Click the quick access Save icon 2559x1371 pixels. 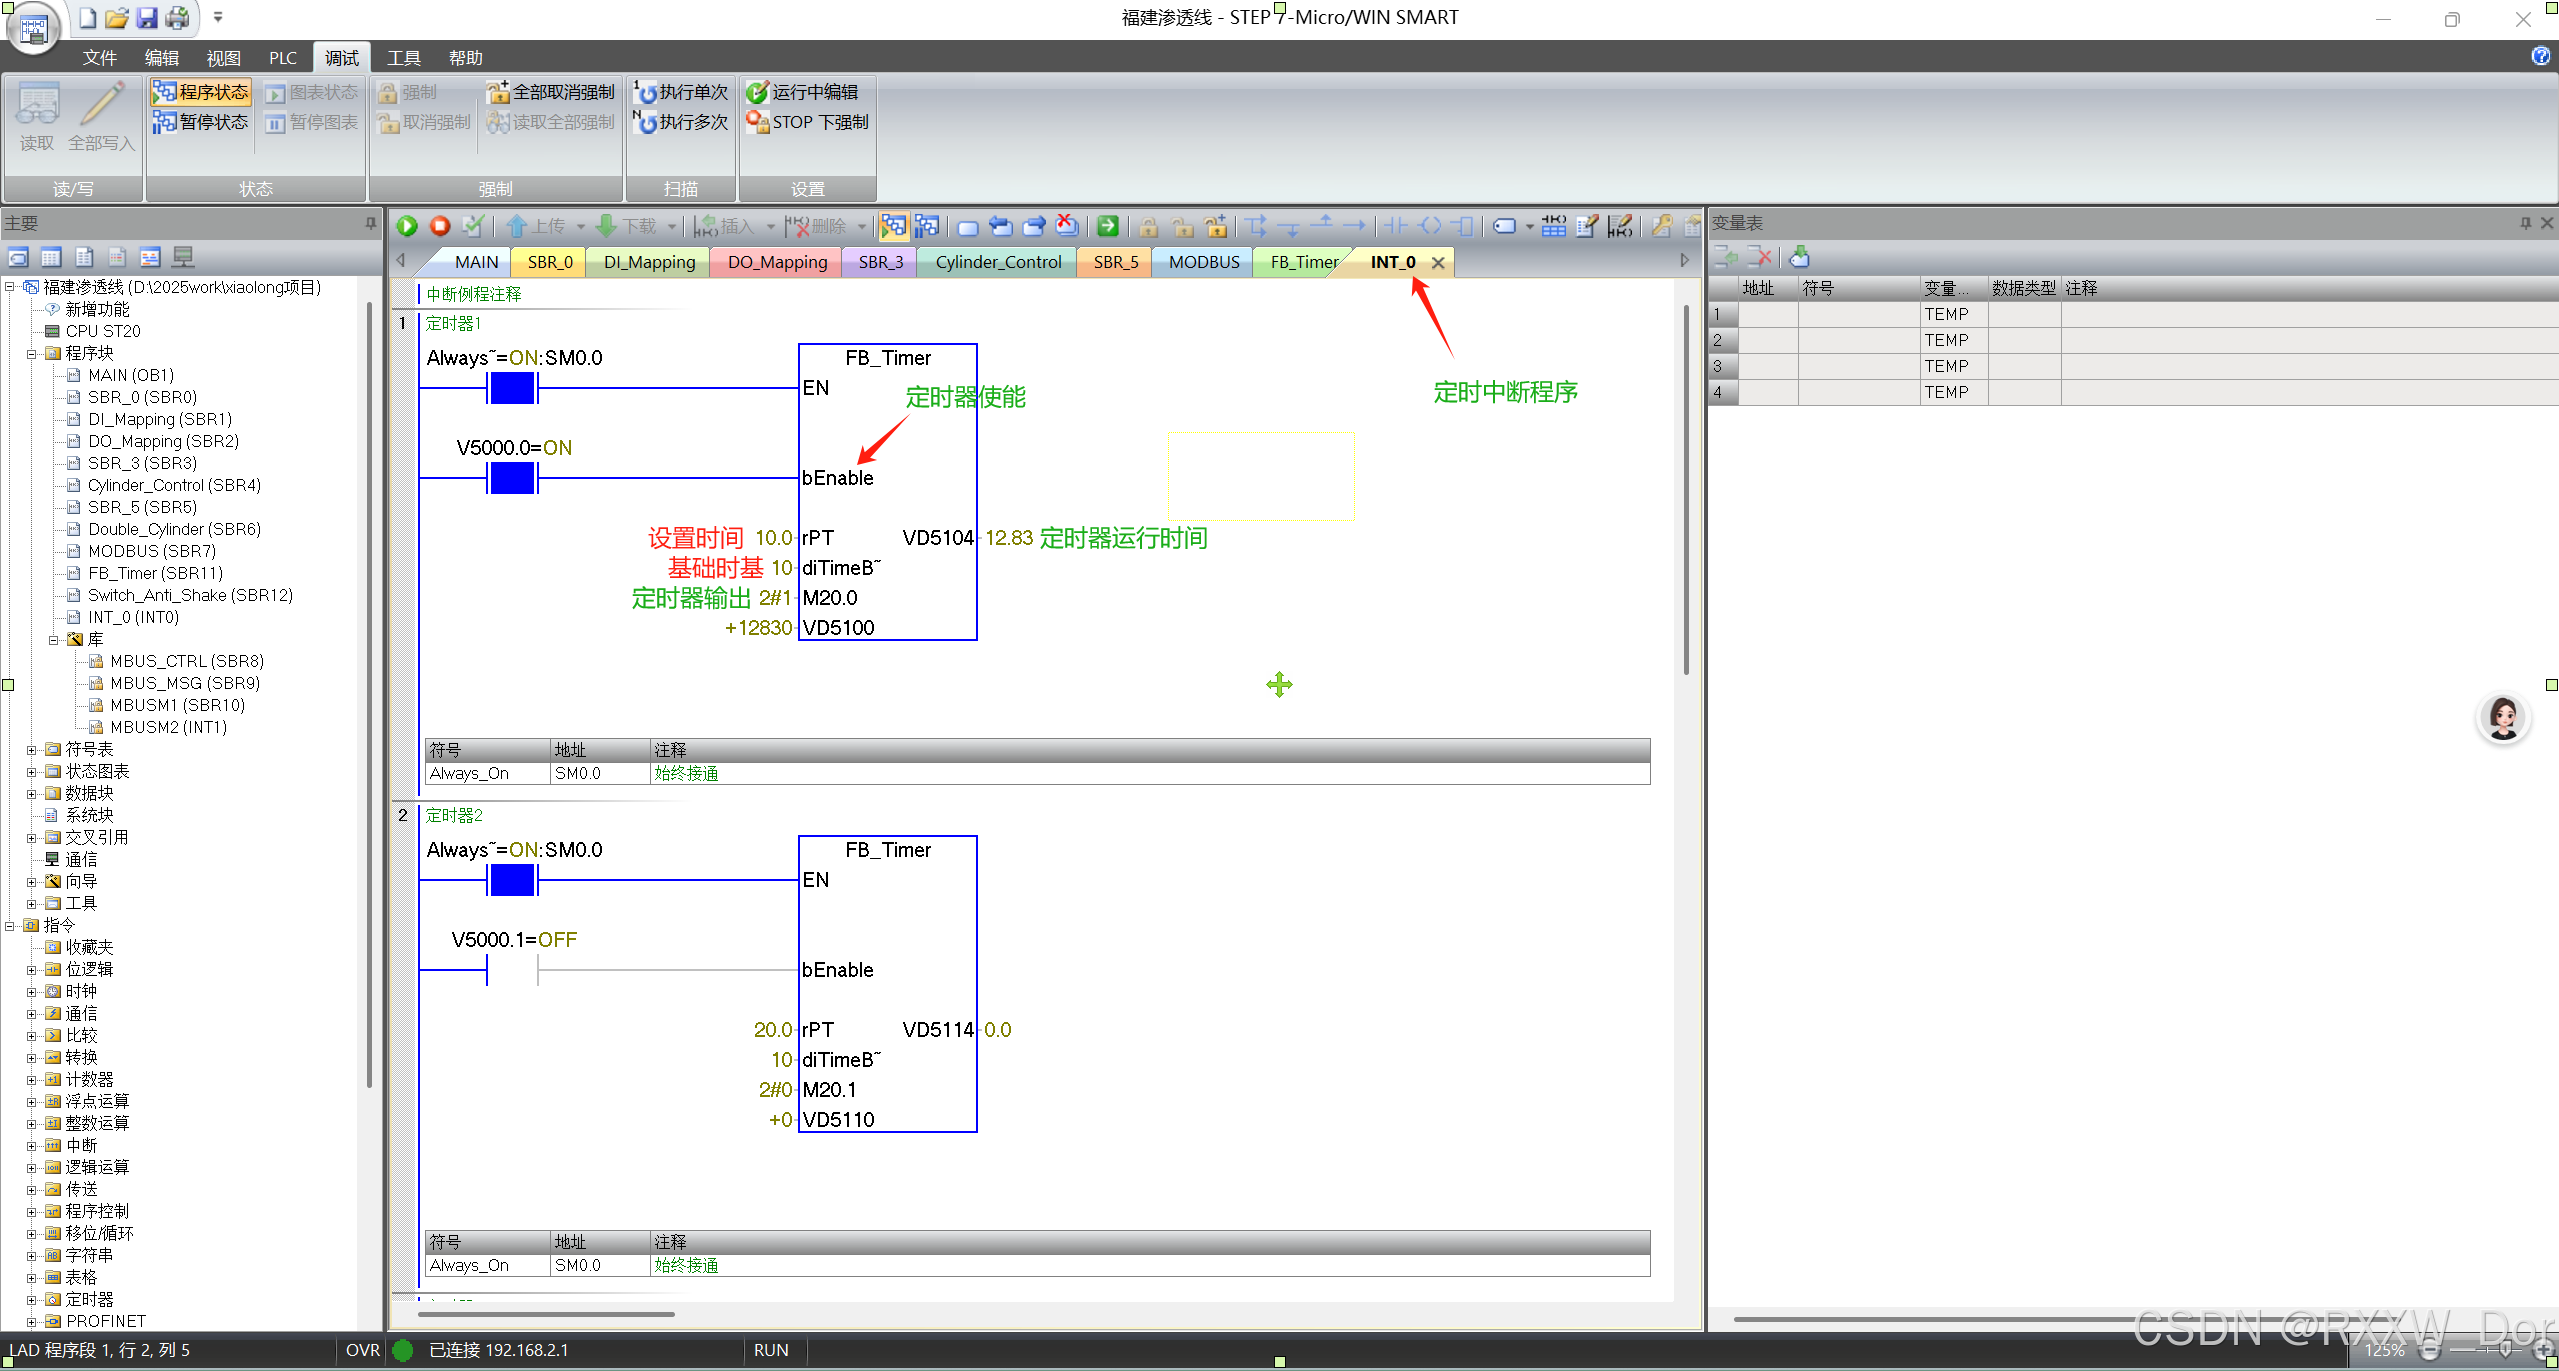click(146, 17)
